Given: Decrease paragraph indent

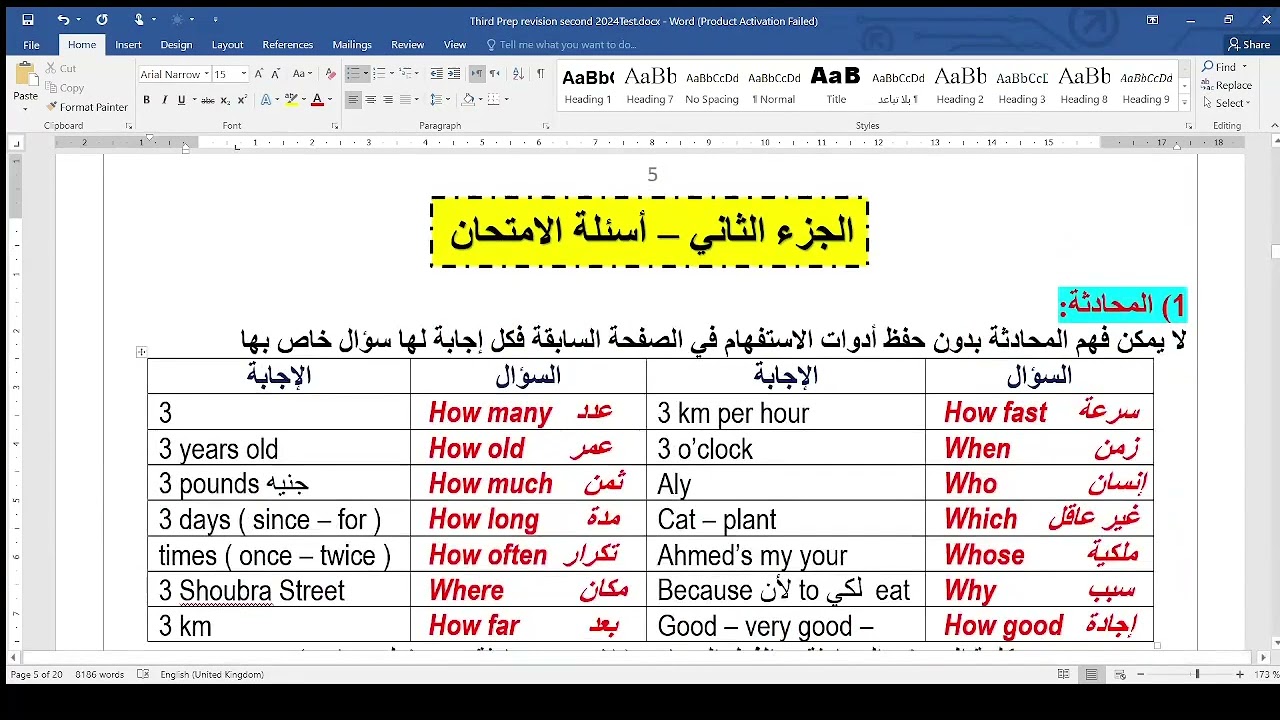Looking at the screenshot, I should (436, 74).
